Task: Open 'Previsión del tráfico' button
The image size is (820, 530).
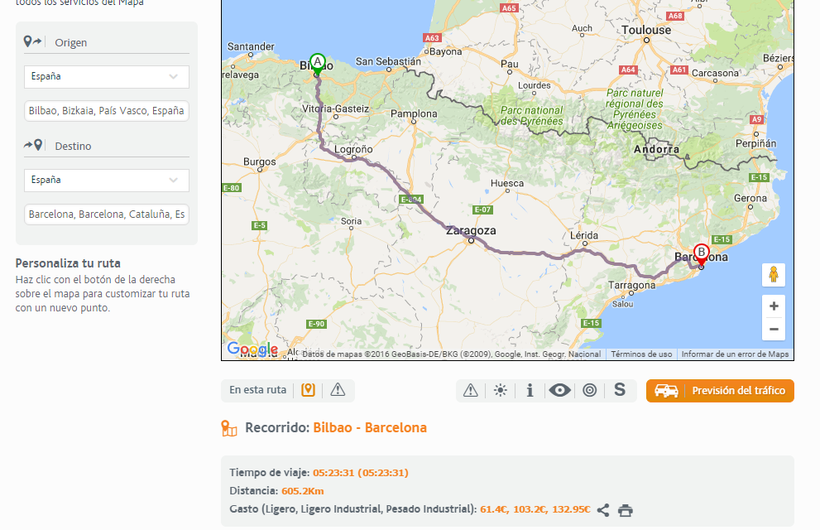Action: coord(720,391)
